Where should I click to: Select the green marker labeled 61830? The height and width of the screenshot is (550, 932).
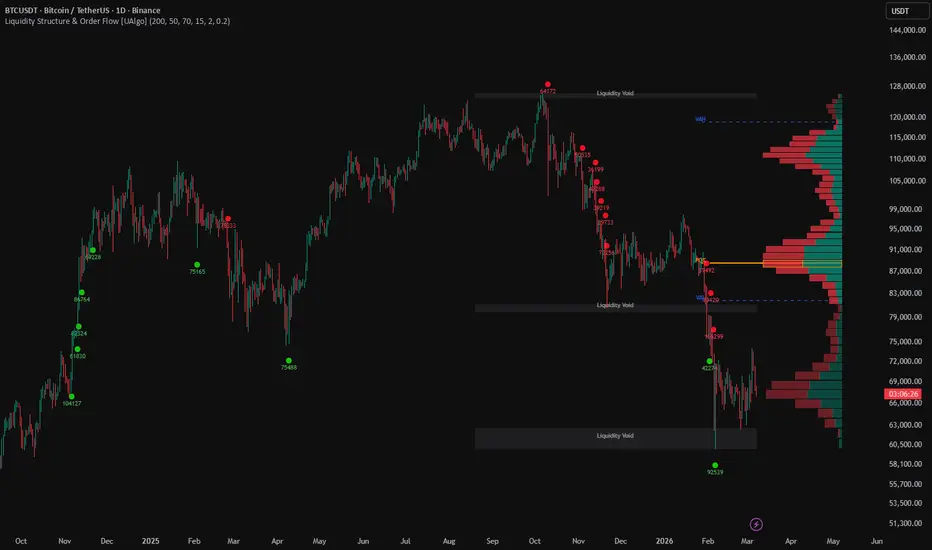click(77, 350)
